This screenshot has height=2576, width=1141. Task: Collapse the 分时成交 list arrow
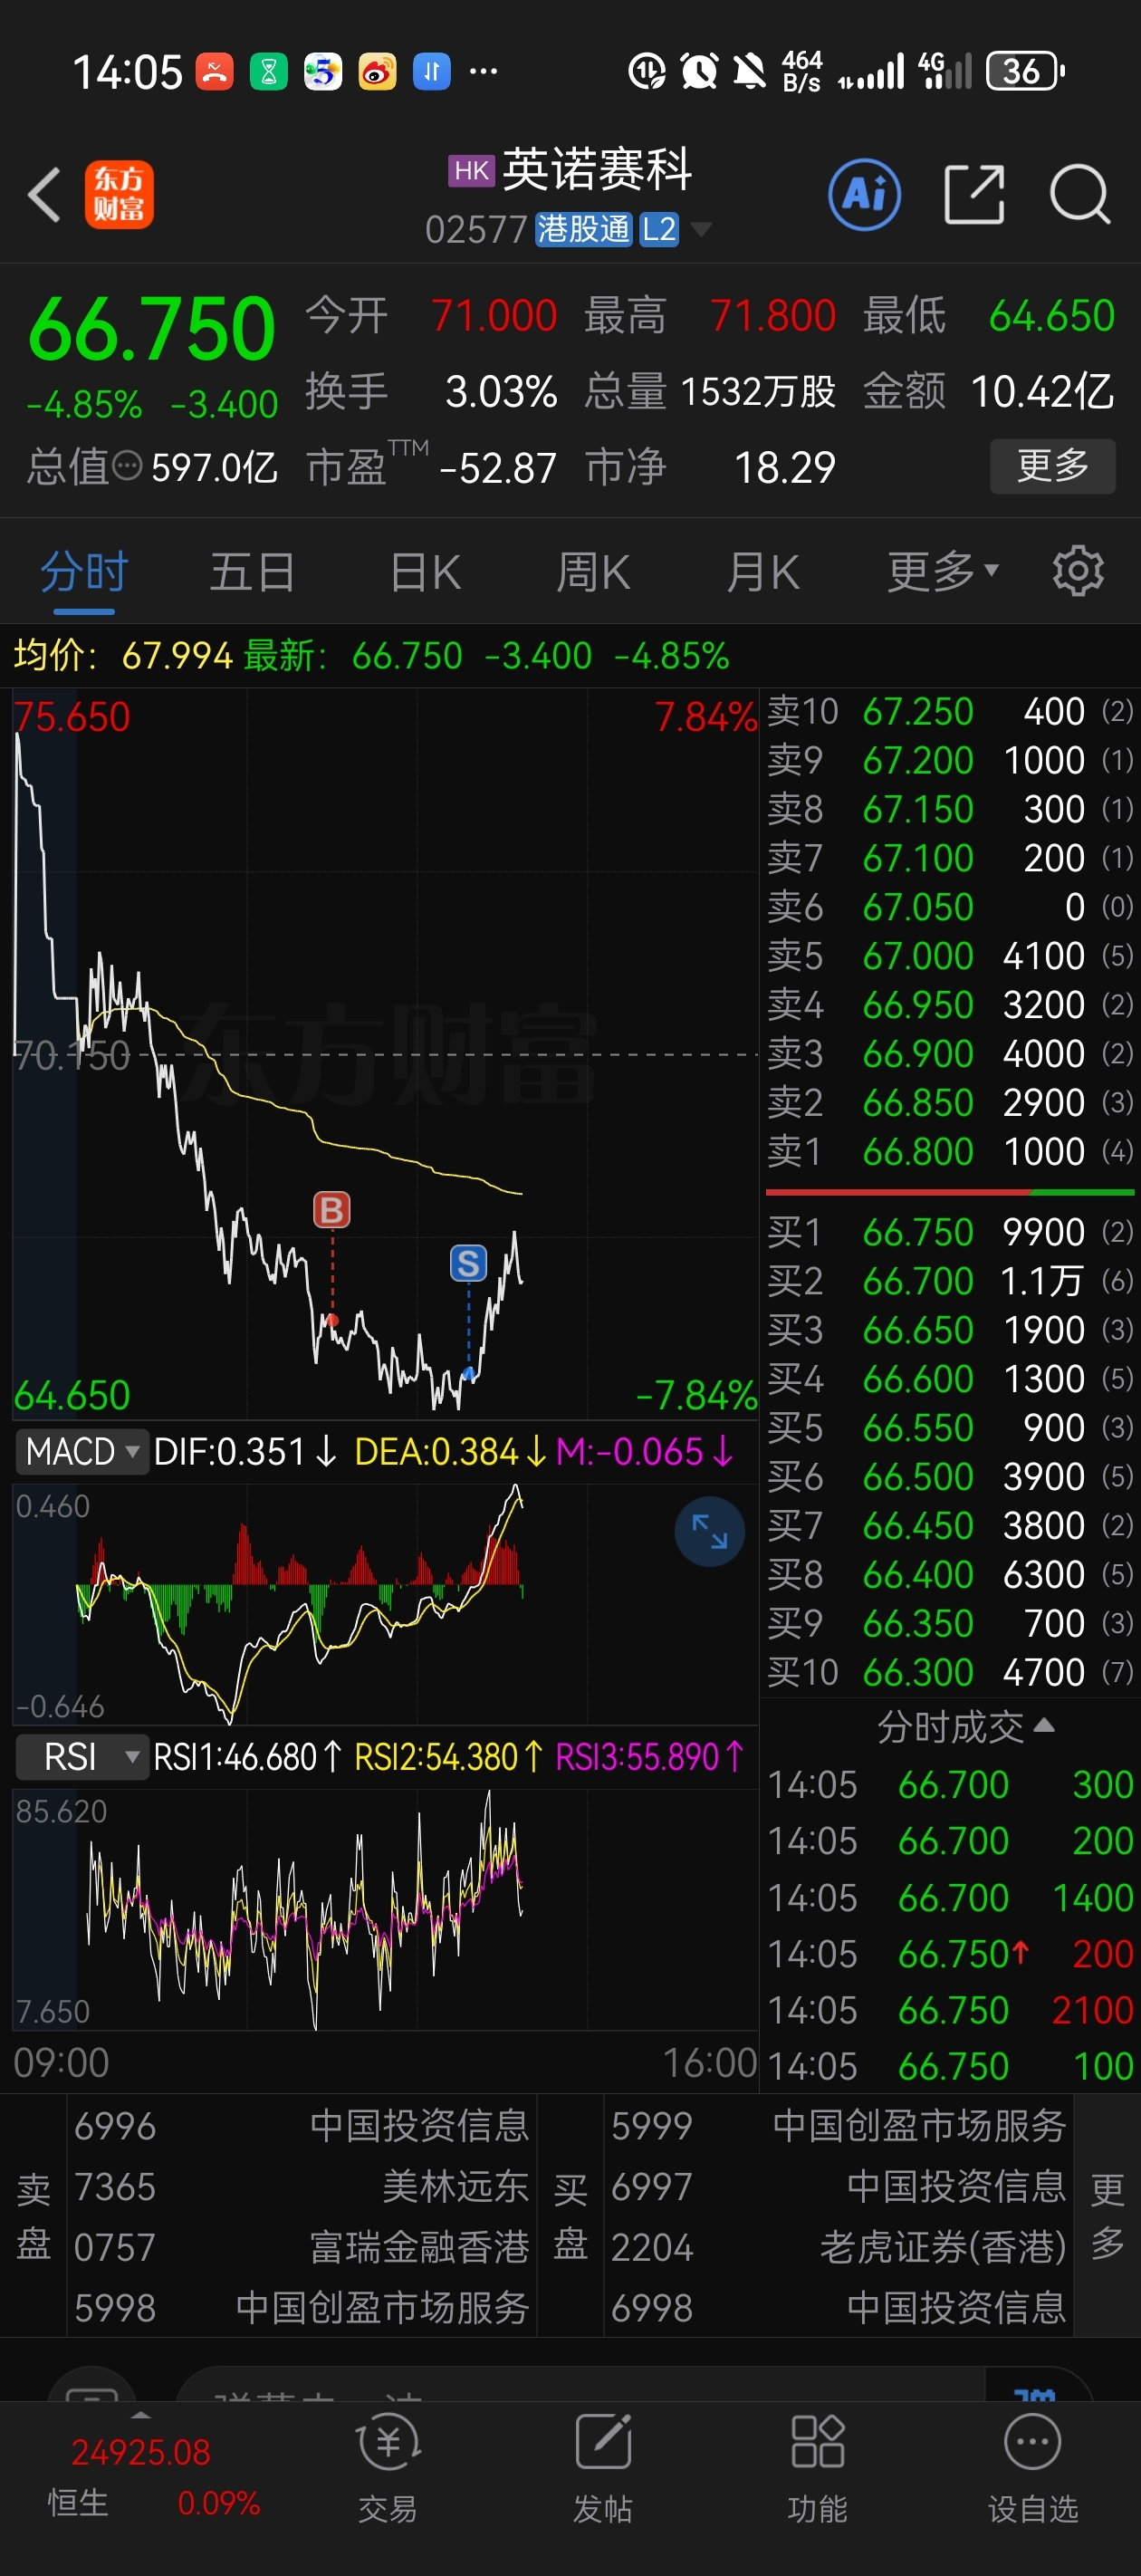[1043, 1726]
